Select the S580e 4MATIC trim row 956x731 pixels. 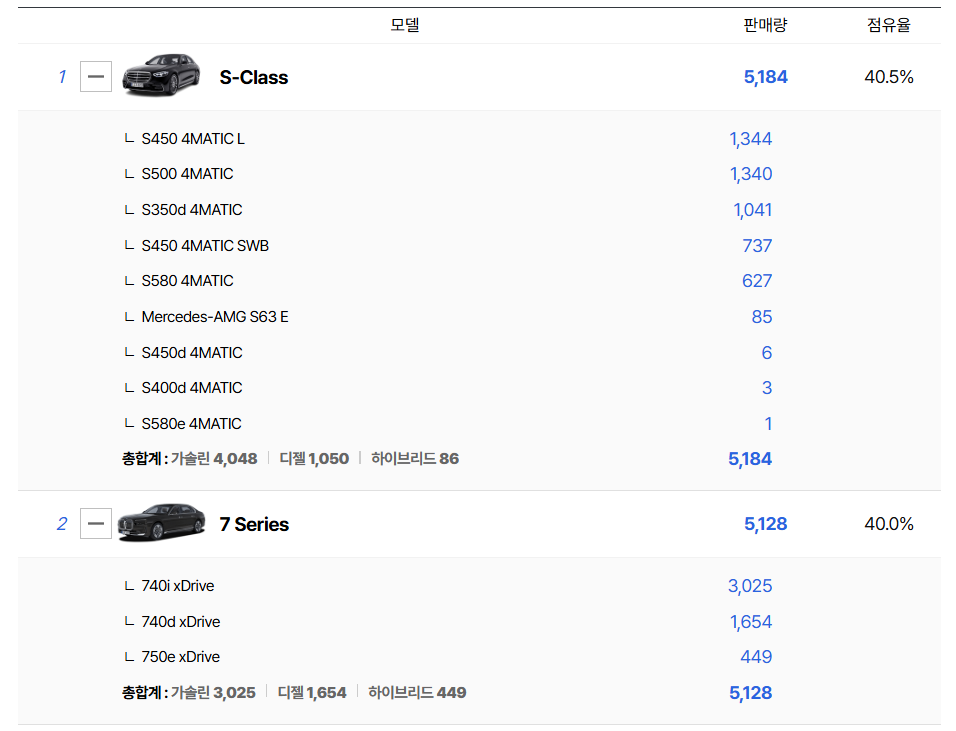pyautogui.click(x=191, y=424)
